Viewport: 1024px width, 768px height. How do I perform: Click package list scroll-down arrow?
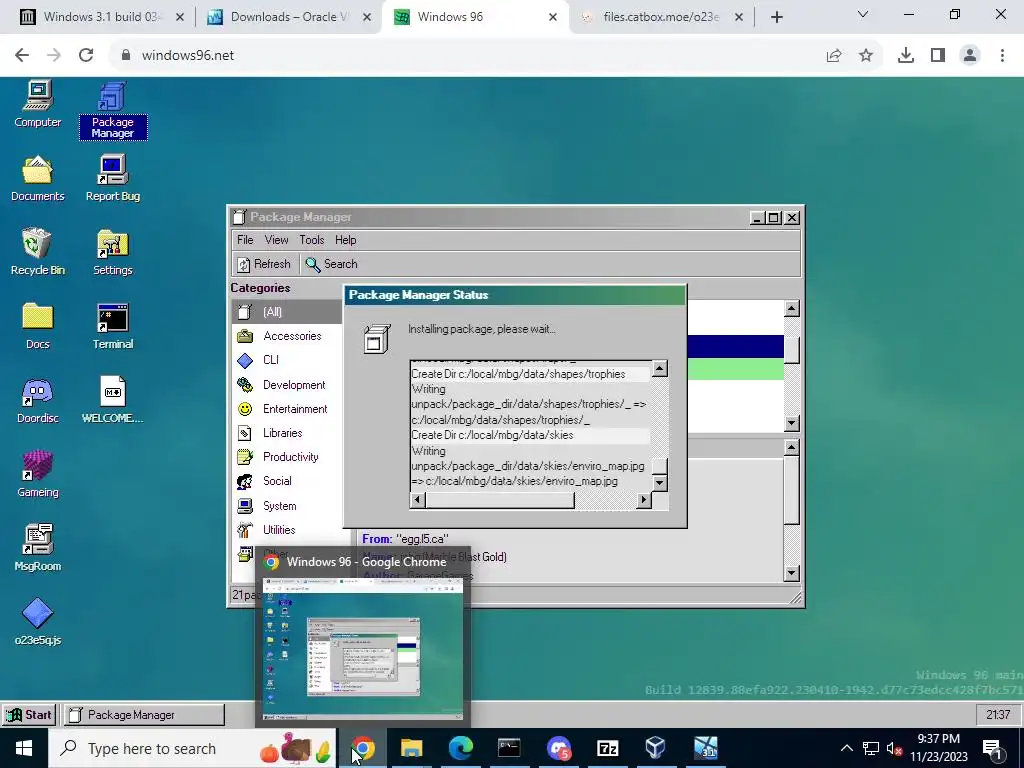tap(792, 423)
